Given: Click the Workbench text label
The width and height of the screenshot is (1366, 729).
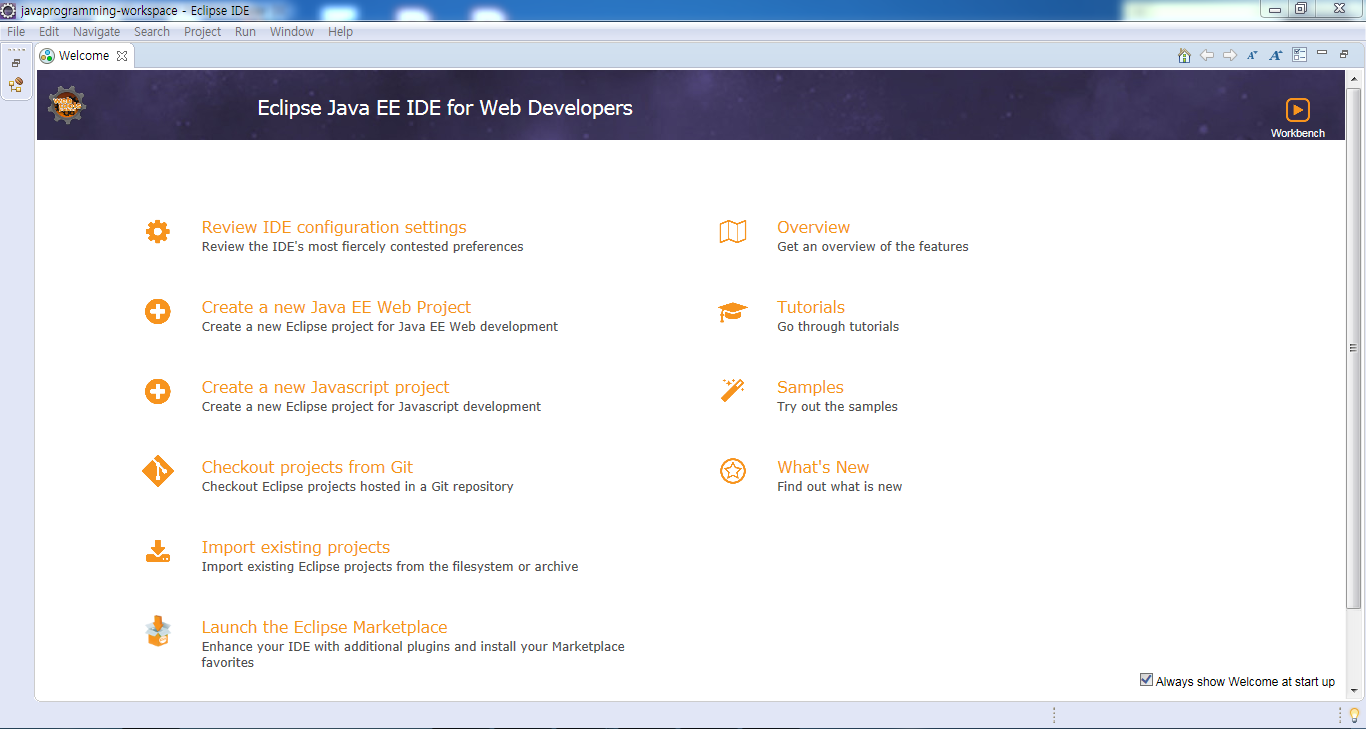Looking at the screenshot, I should click(x=1298, y=133).
